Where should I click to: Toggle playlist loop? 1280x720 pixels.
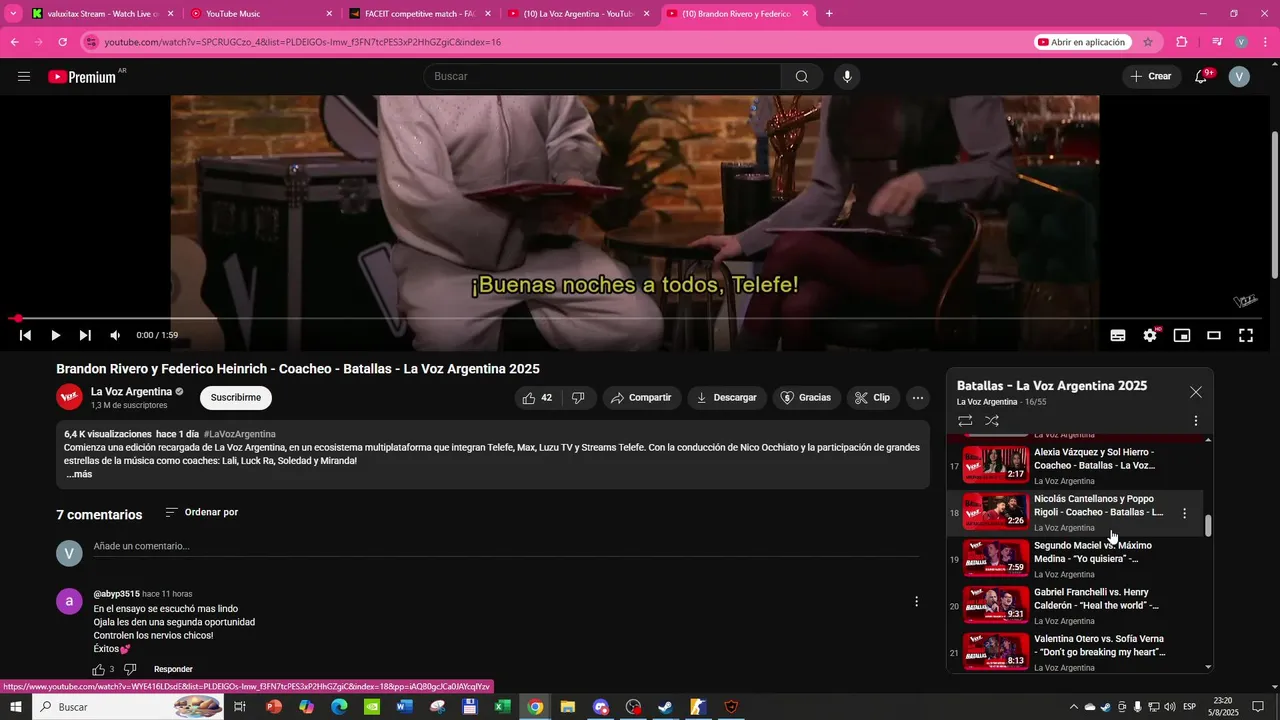pyautogui.click(x=965, y=421)
